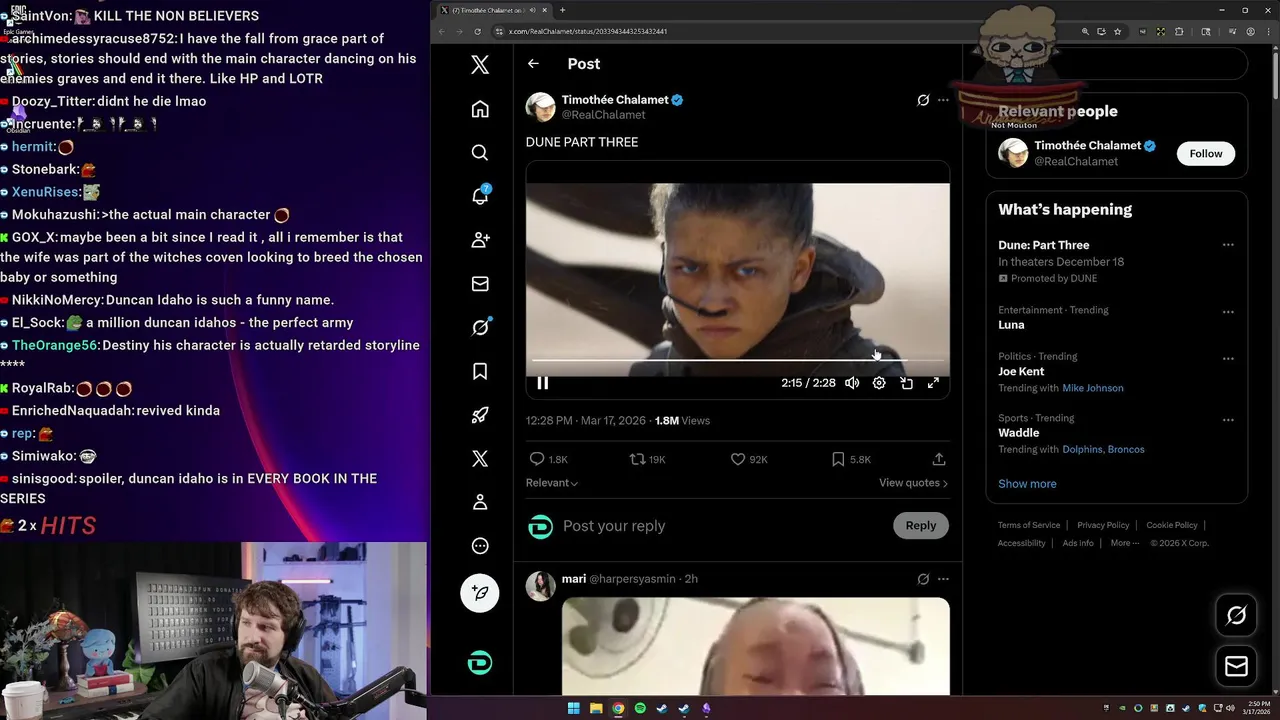Open the account switcher avatar at sidebar bottom
The height and width of the screenshot is (720, 1280).
[x=480, y=663]
